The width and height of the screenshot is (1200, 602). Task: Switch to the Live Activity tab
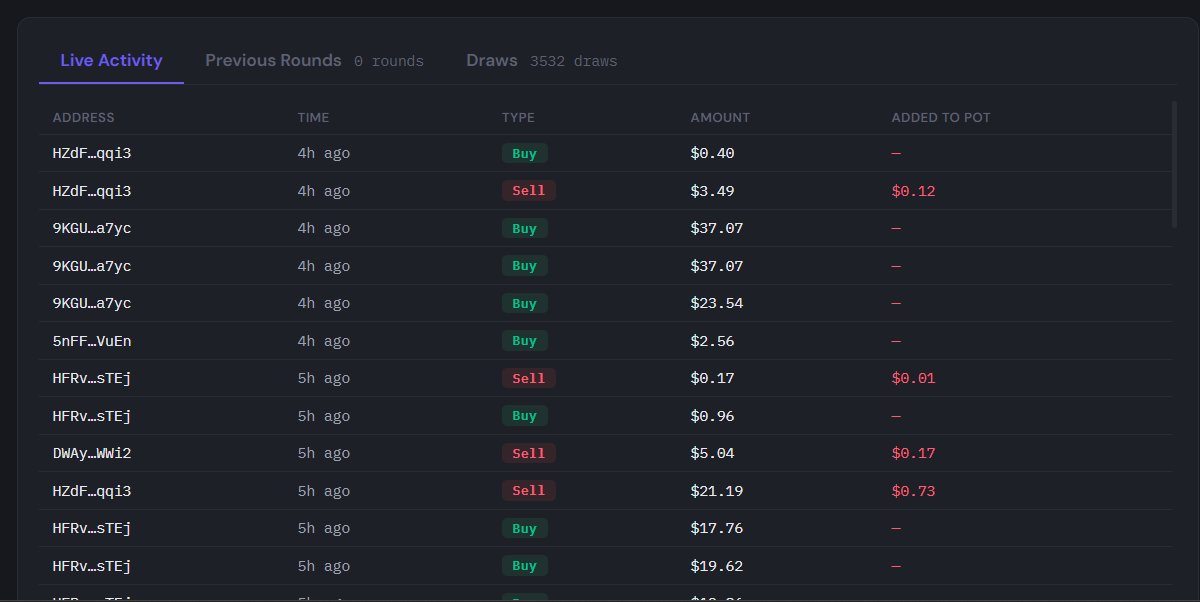tap(111, 60)
